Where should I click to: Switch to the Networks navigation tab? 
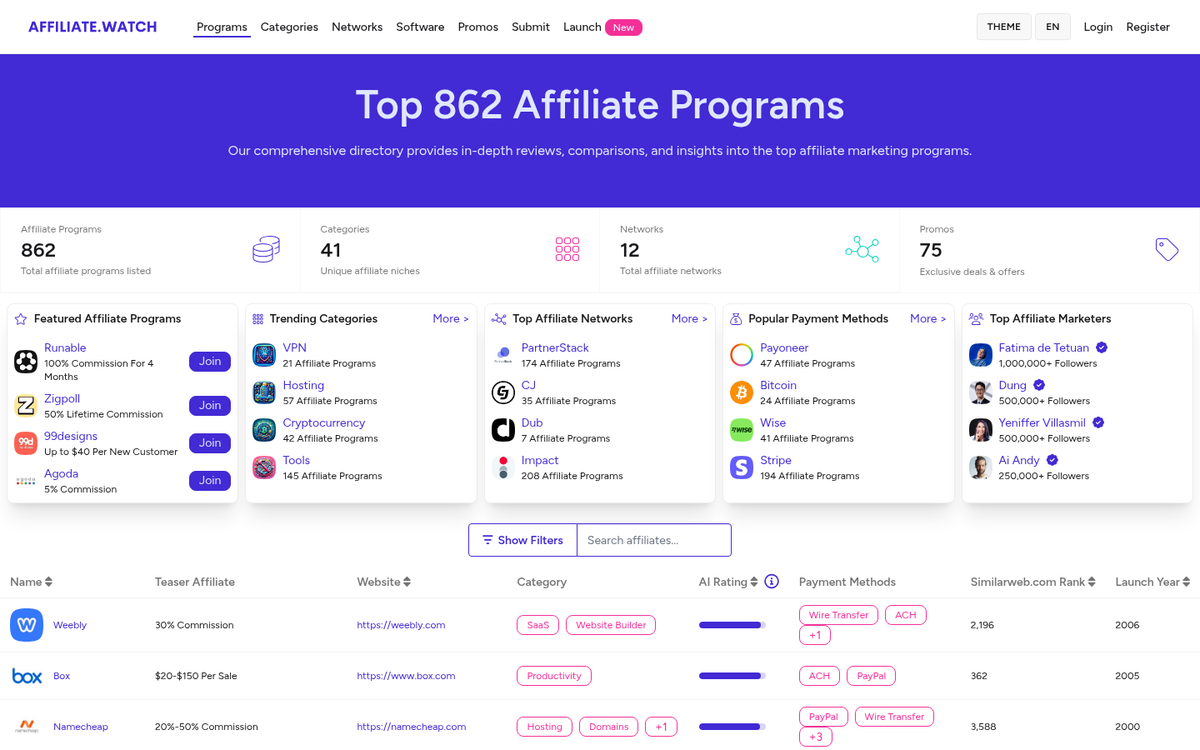coord(357,27)
